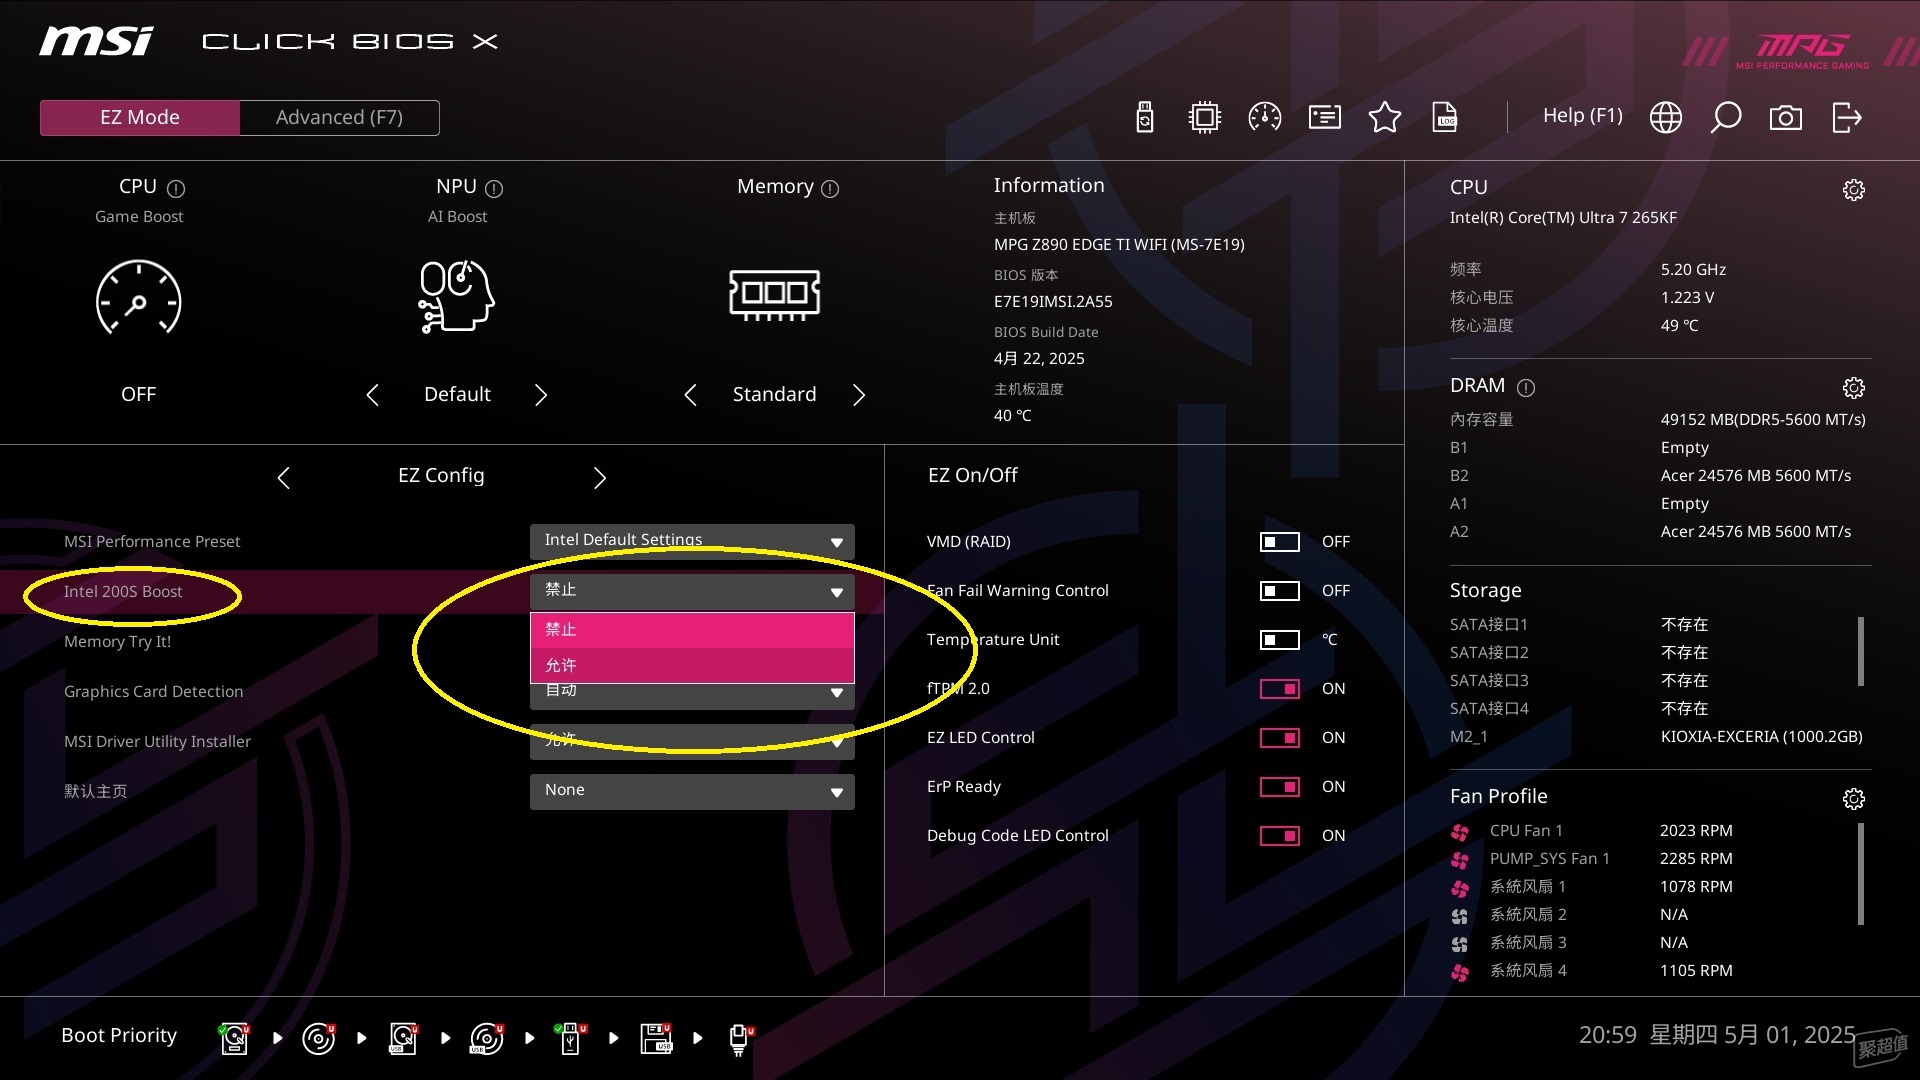Click the exit BIOS icon
1920x1080 pixels.
pyautogui.click(x=1846, y=117)
